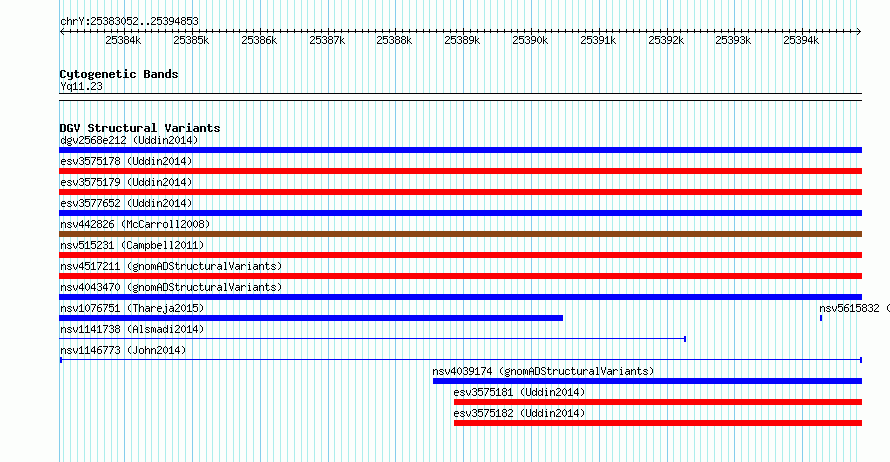Click the small blue marker under nsv5615832
Viewport: 890px width, 462px height.
821,318
